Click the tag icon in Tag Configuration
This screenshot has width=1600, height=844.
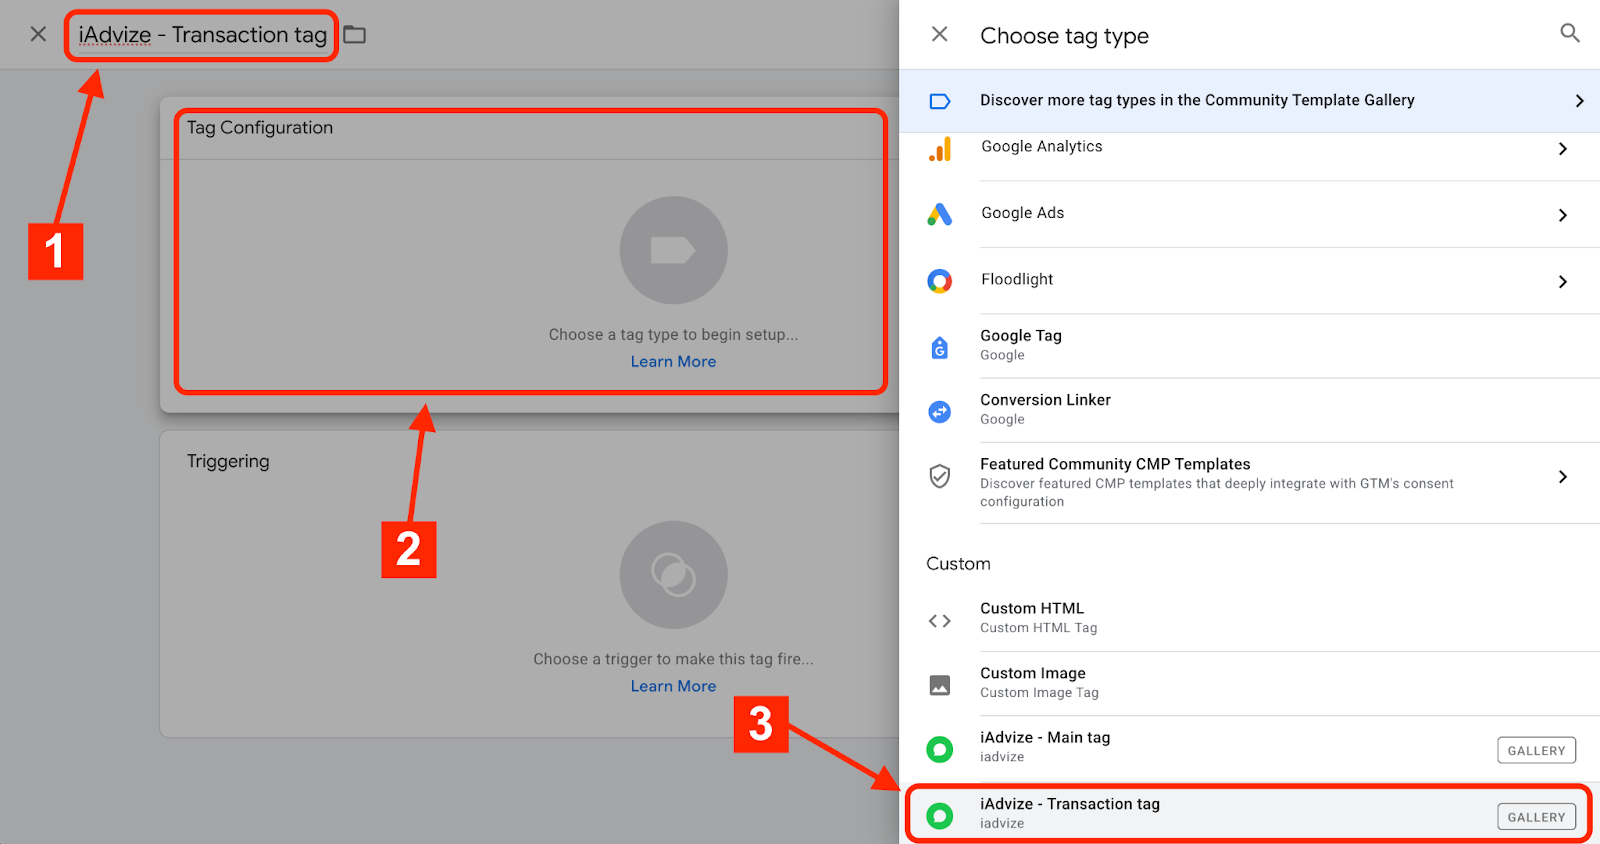(x=673, y=250)
